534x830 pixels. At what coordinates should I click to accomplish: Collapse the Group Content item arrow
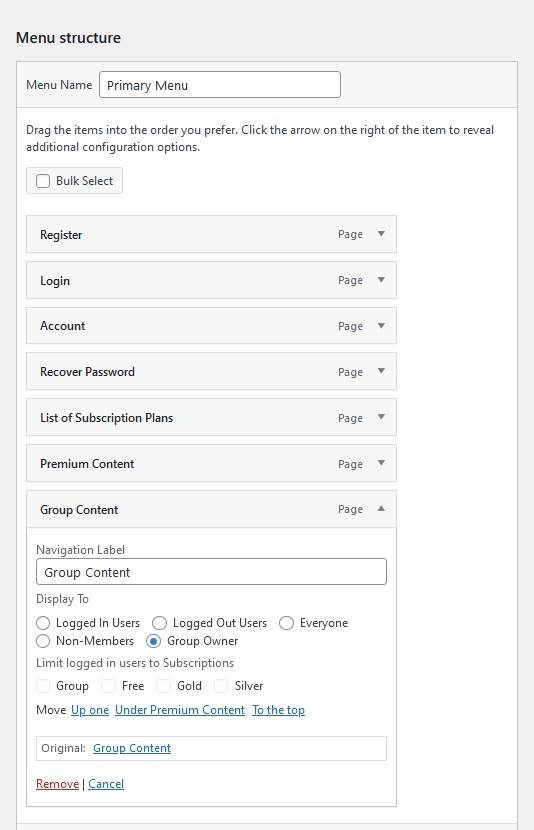[x=381, y=509]
